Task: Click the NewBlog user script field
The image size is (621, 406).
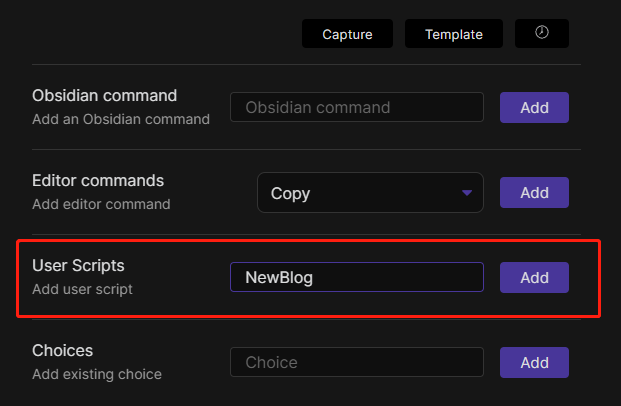Action: click(x=357, y=277)
